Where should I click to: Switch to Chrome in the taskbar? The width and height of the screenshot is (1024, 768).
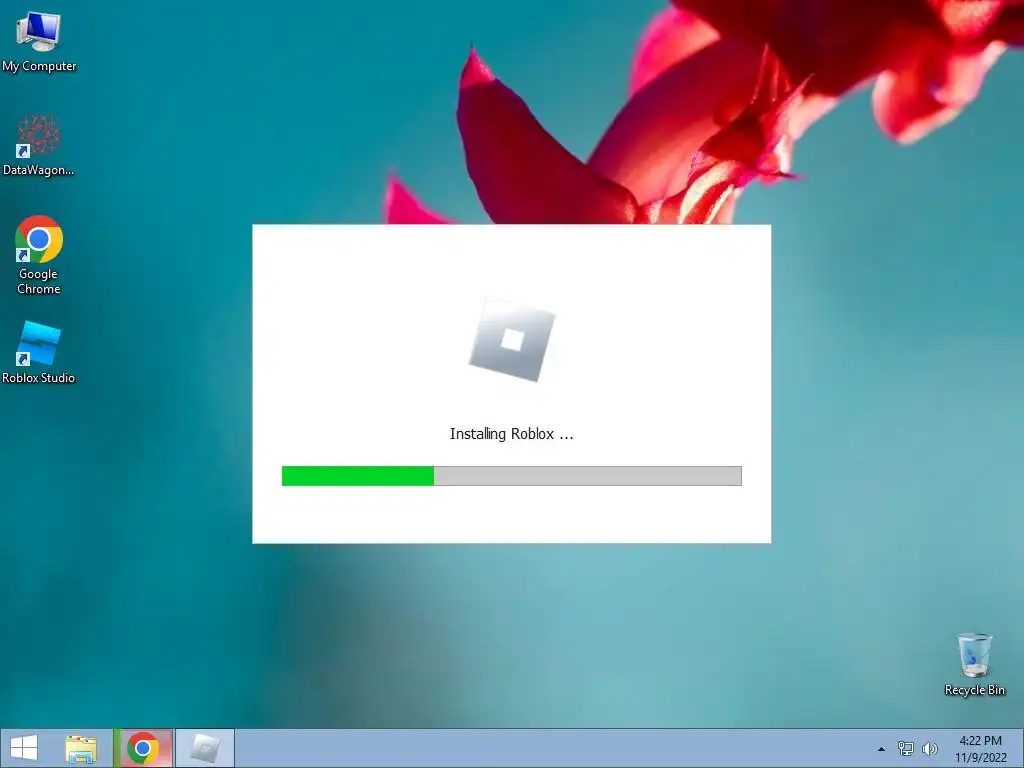point(143,748)
